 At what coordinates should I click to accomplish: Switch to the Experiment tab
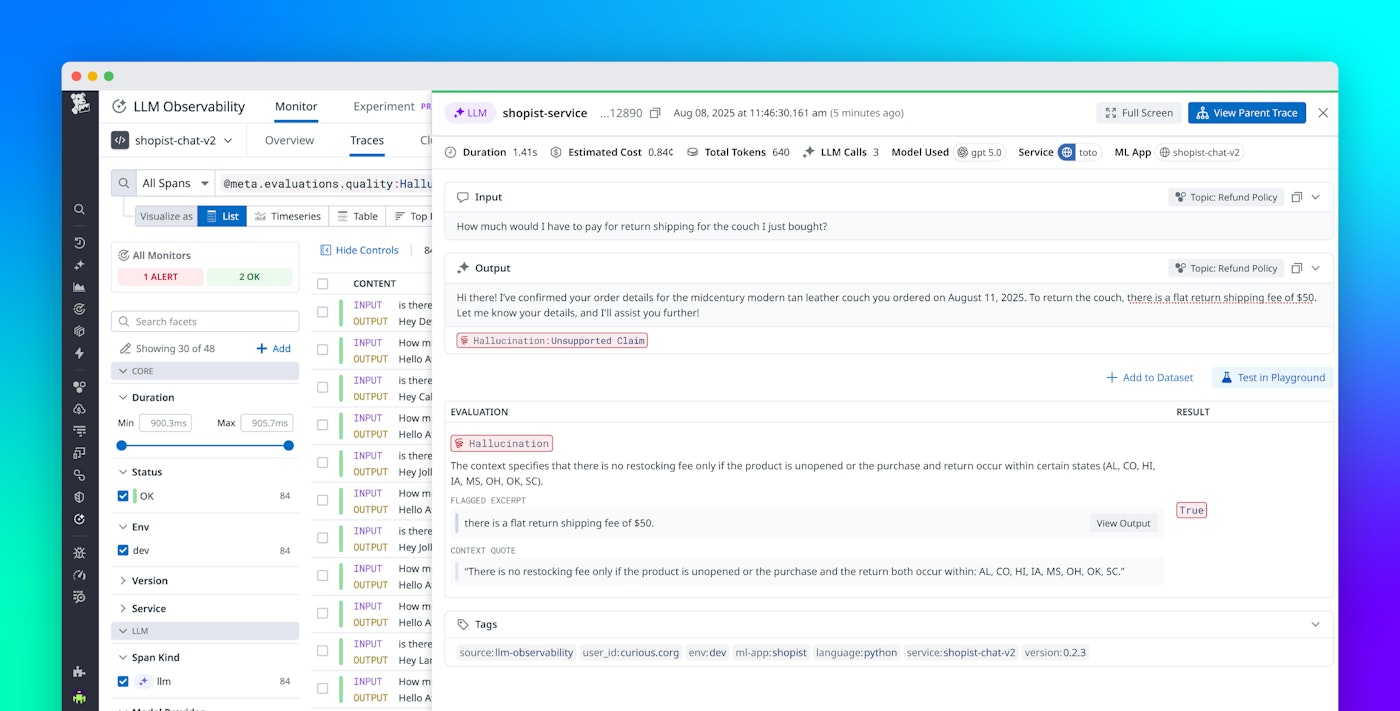pyautogui.click(x=385, y=107)
